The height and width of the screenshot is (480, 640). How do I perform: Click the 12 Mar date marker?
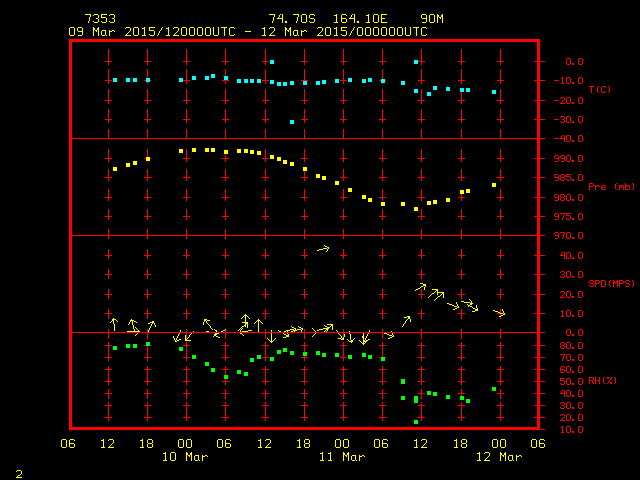498,457
